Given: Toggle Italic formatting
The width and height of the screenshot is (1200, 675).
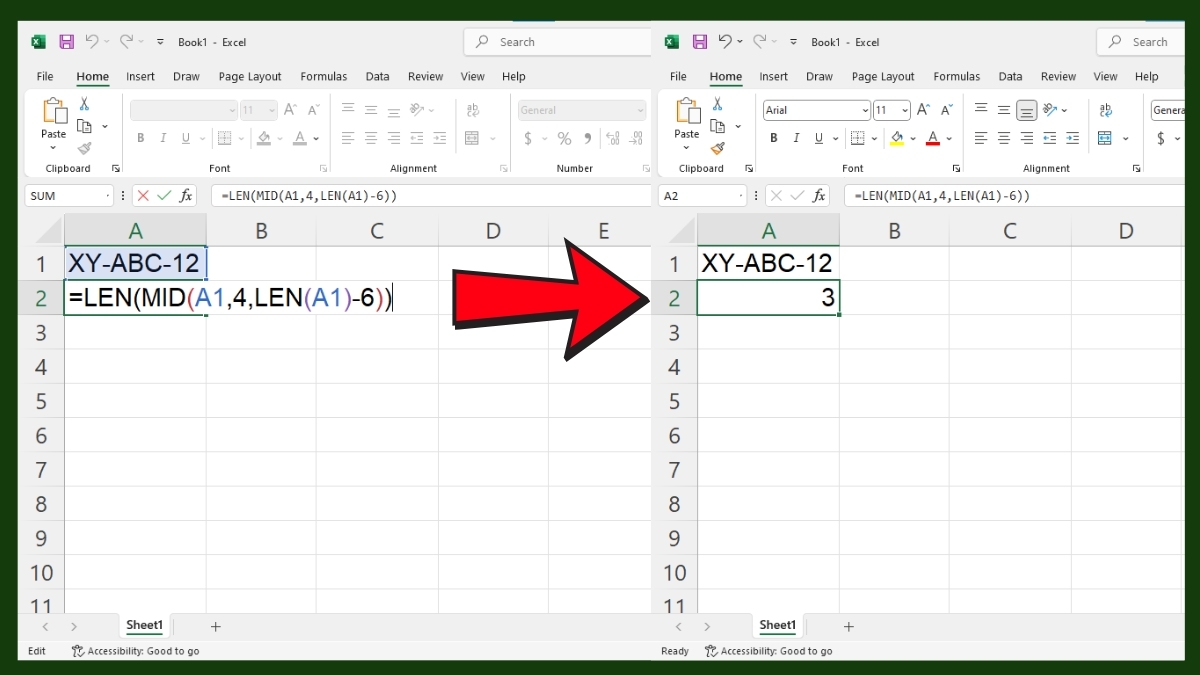Looking at the screenshot, I should (796, 137).
